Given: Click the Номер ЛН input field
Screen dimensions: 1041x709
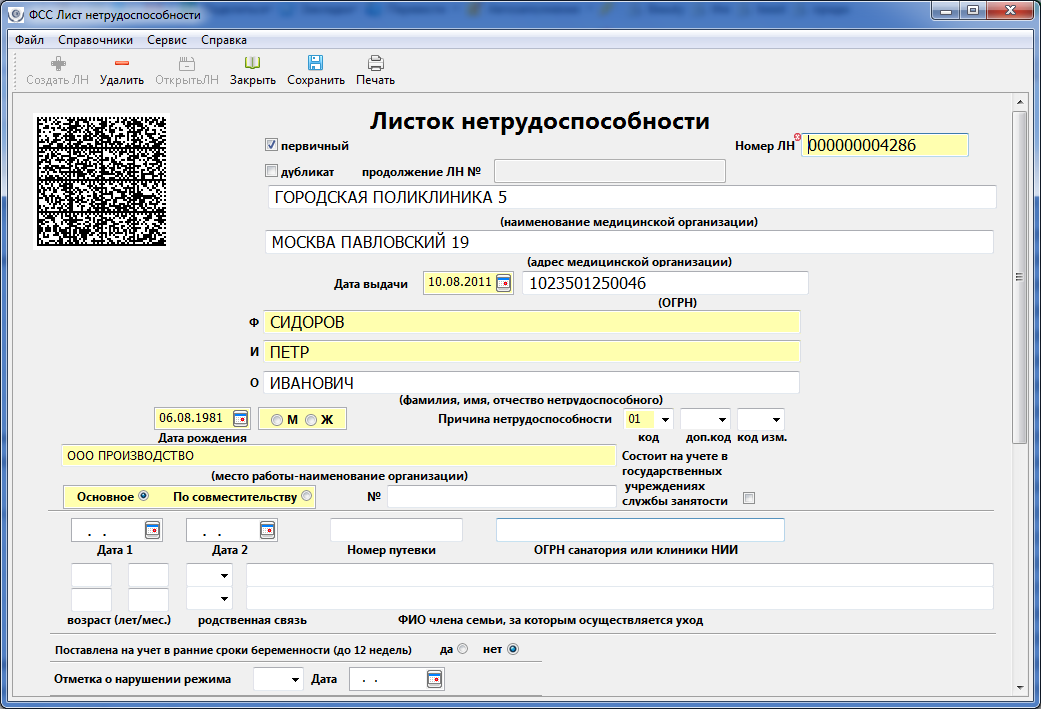Looking at the screenshot, I should point(885,145).
